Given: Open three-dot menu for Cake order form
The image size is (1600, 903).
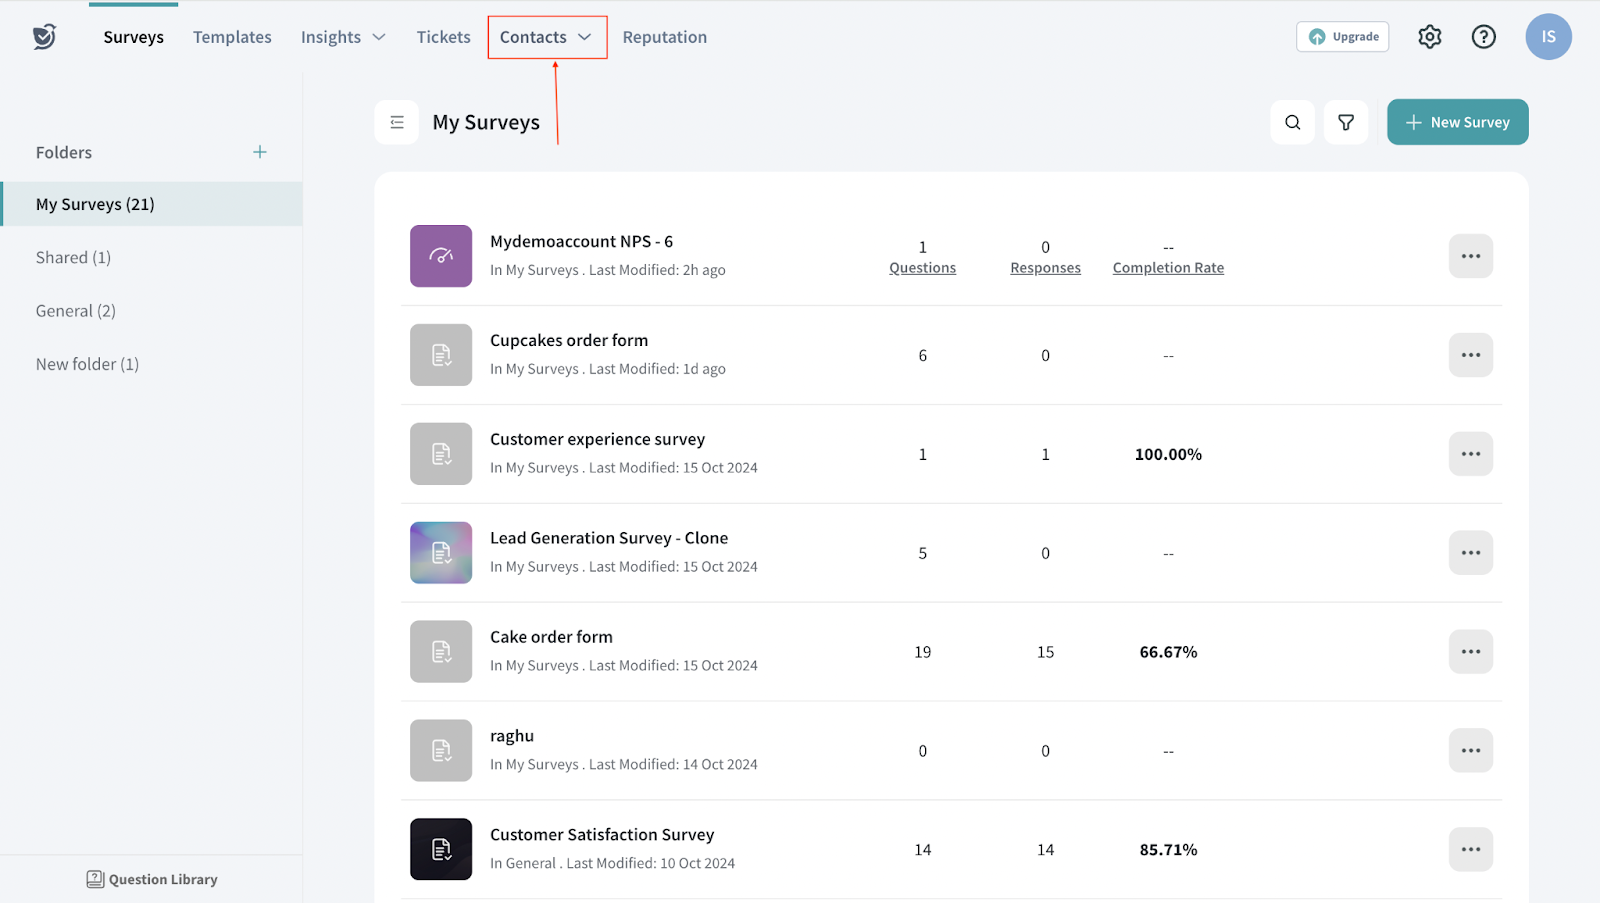Looking at the screenshot, I should (x=1470, y=652).
